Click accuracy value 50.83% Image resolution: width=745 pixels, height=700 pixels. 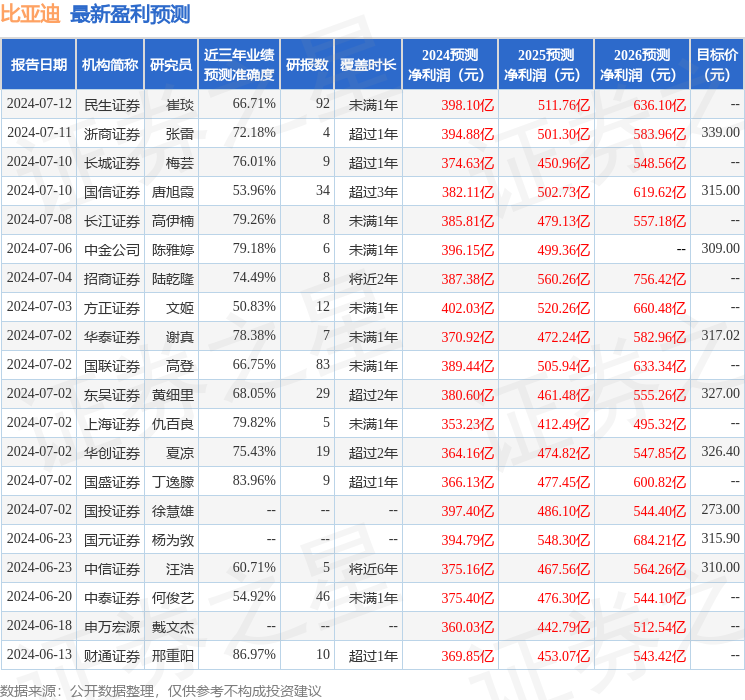(254, 306)
